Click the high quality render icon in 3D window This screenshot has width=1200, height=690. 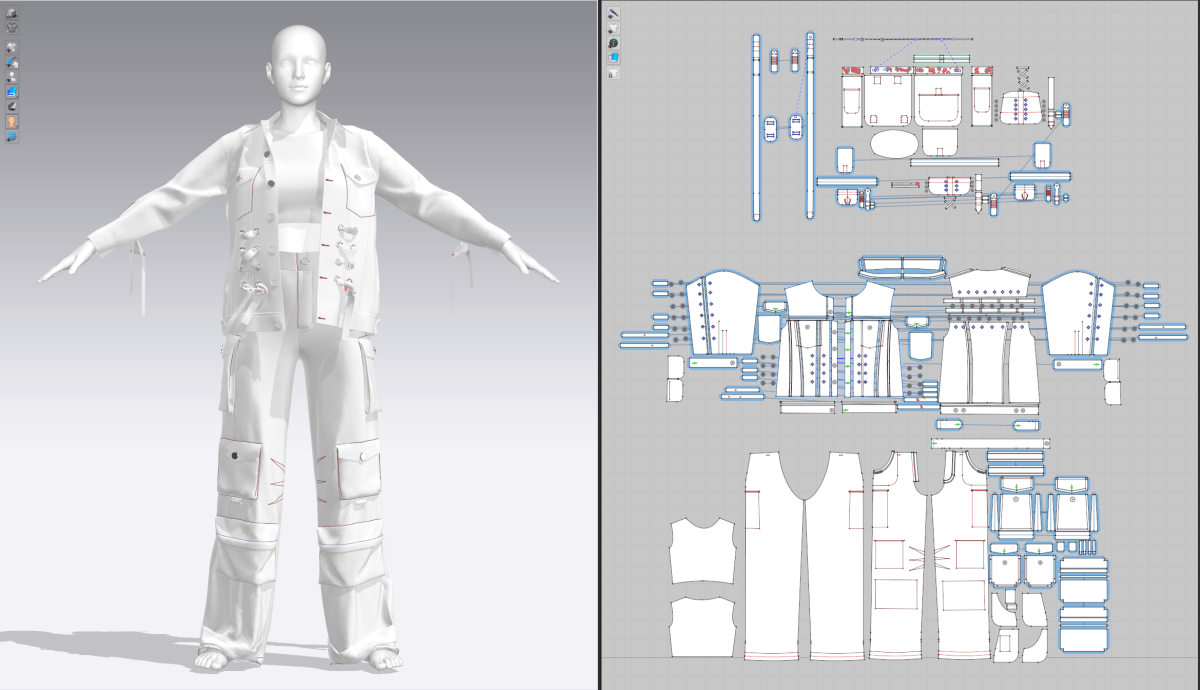(12, 14)
